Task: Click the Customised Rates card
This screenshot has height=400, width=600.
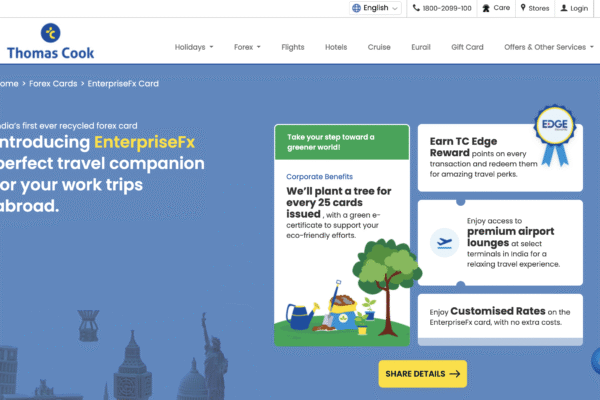Action: 500,320
